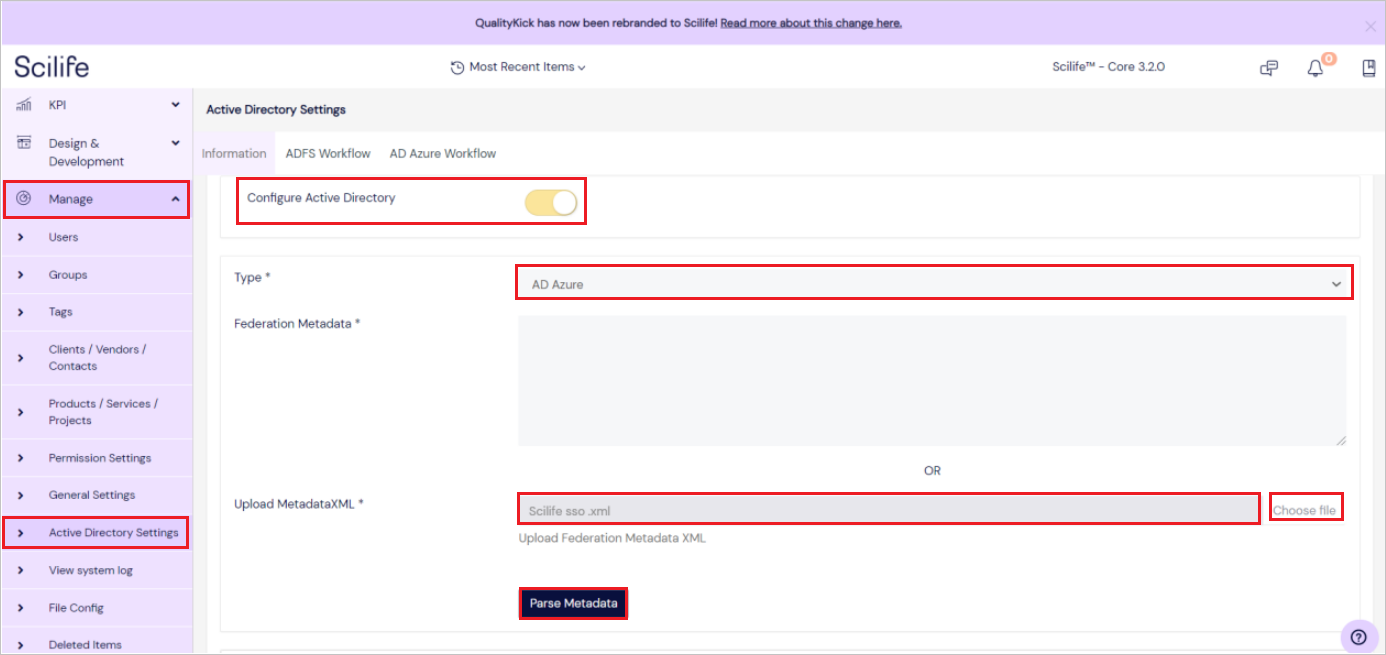Click inside the Federation Metadata text area
1386x655 pixels.
pyautogui.click(x=930, y=378)
